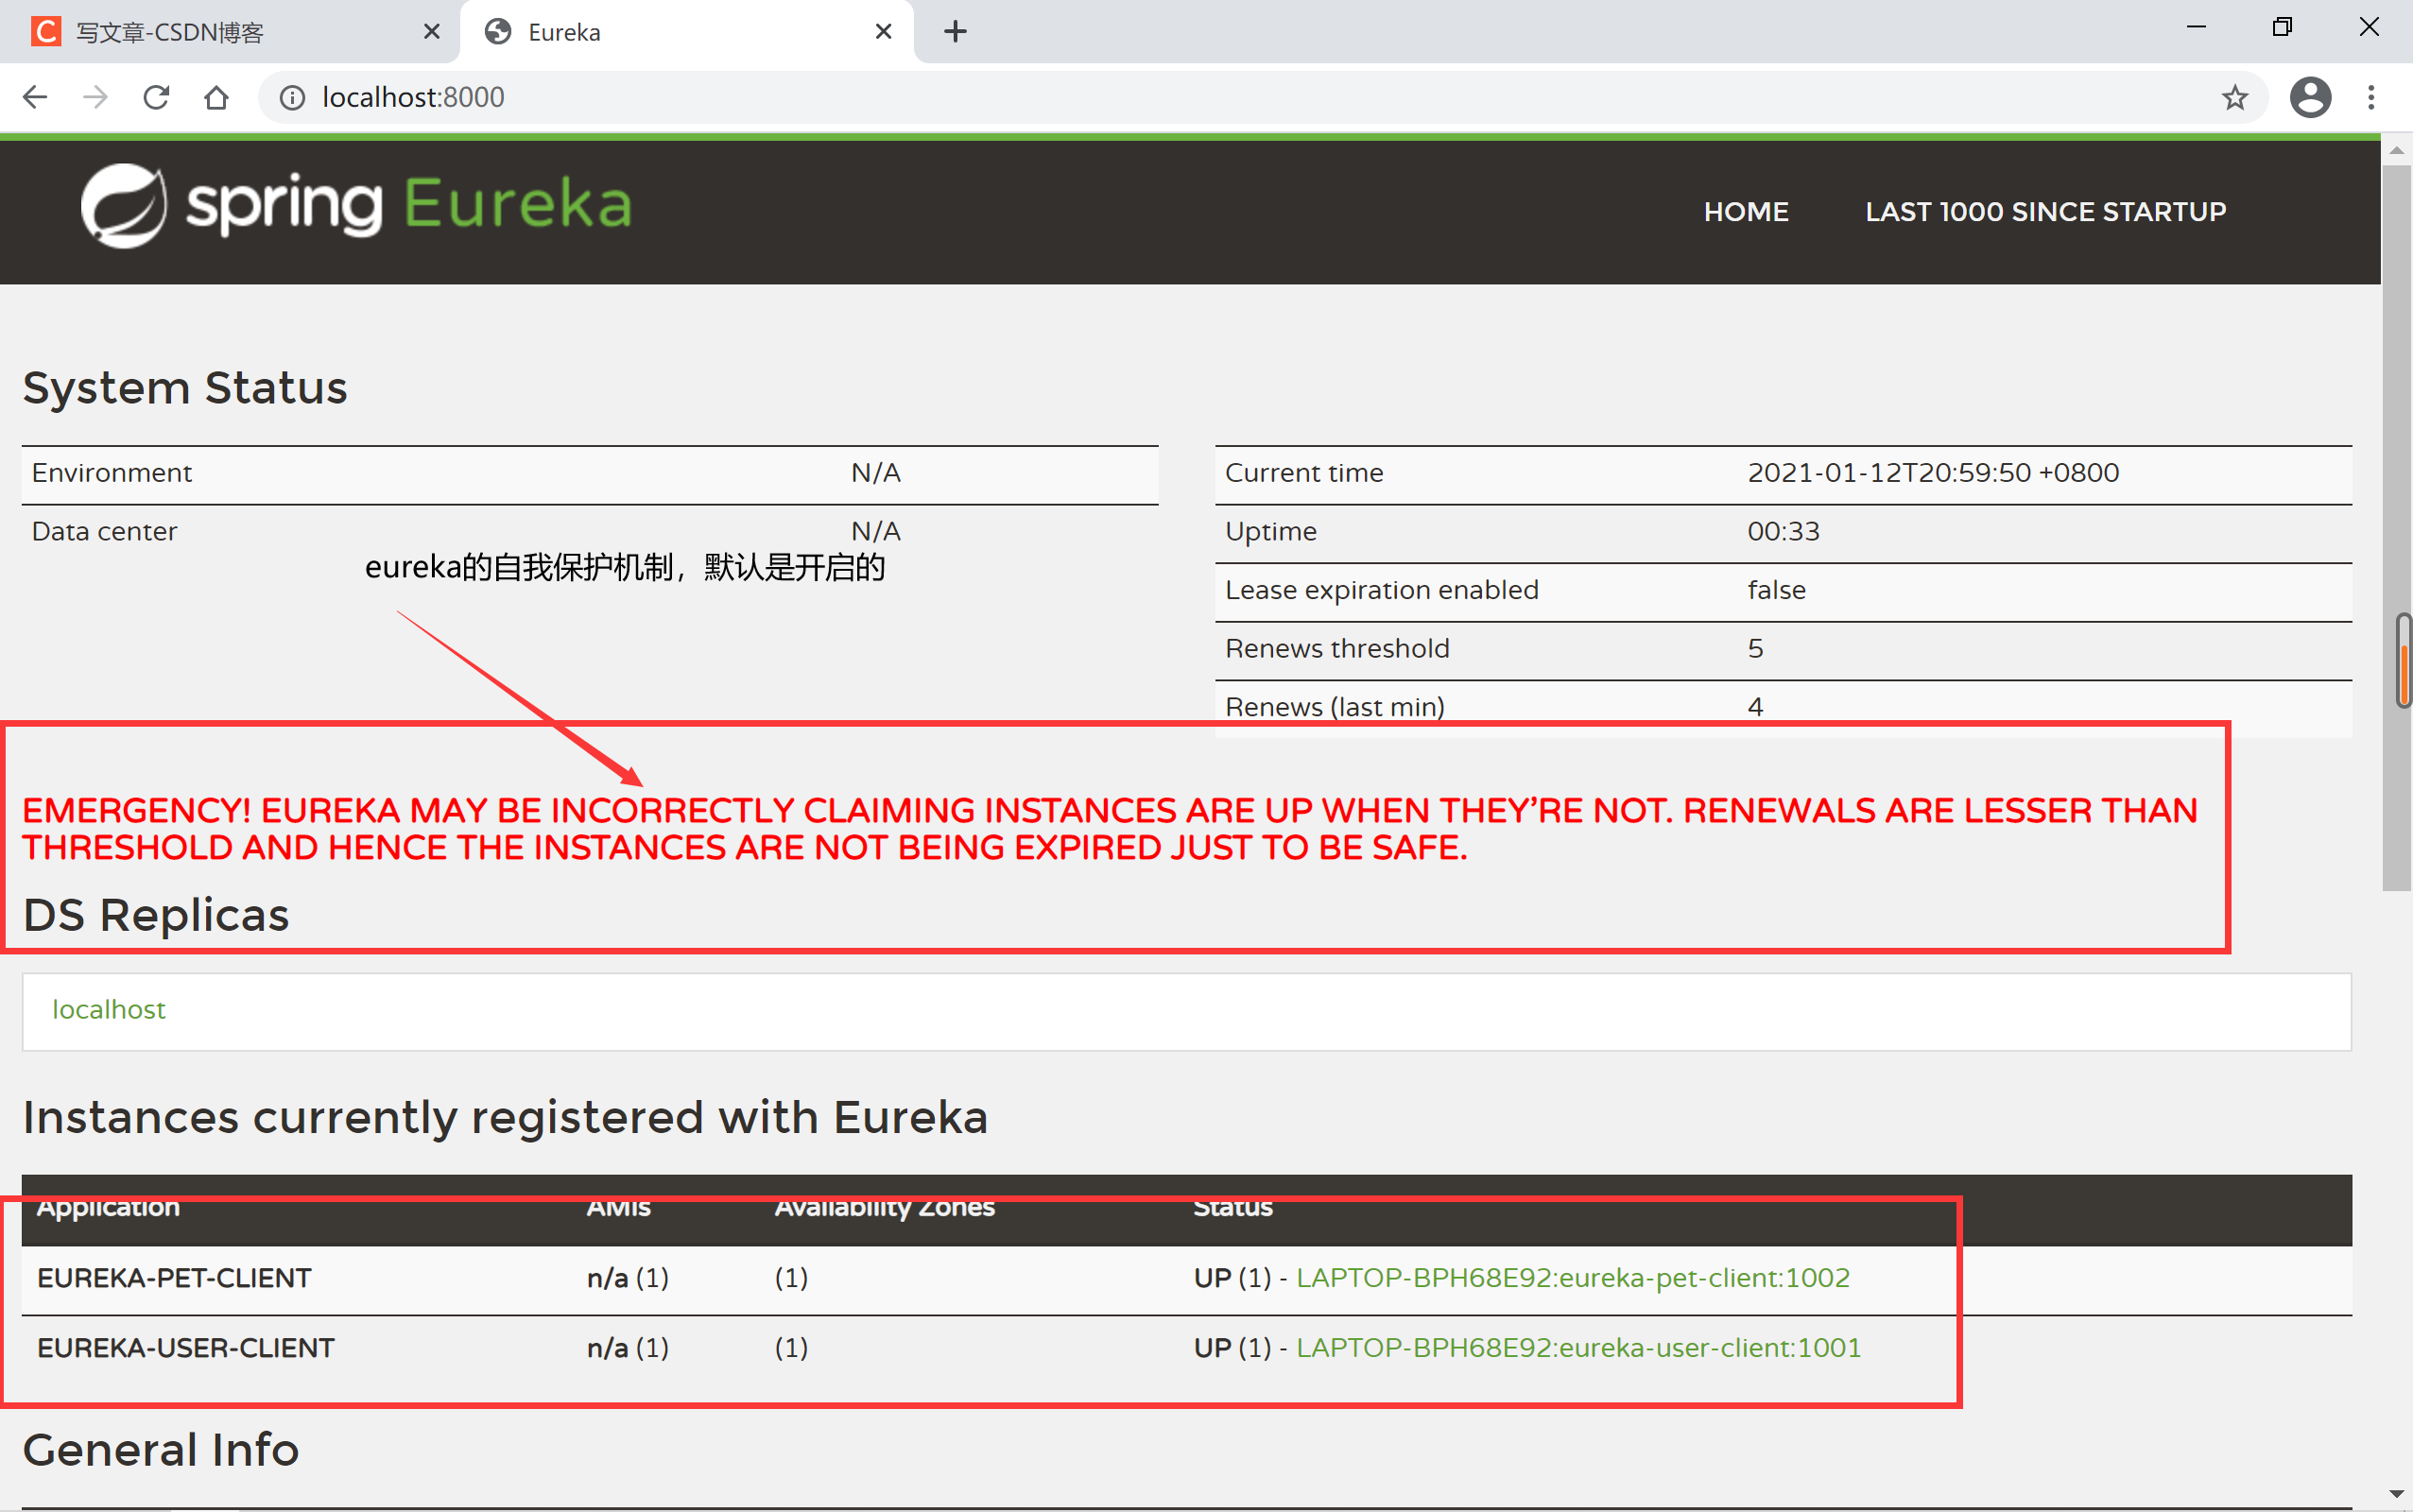Click the forward navigation arrow
2413x1512 pixels.
pos(96,96)
